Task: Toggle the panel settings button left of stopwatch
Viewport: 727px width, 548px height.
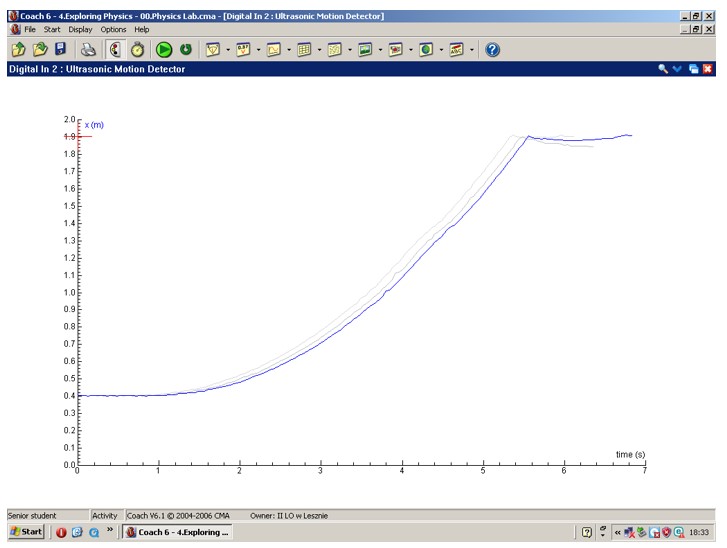Action: (116, 49)
